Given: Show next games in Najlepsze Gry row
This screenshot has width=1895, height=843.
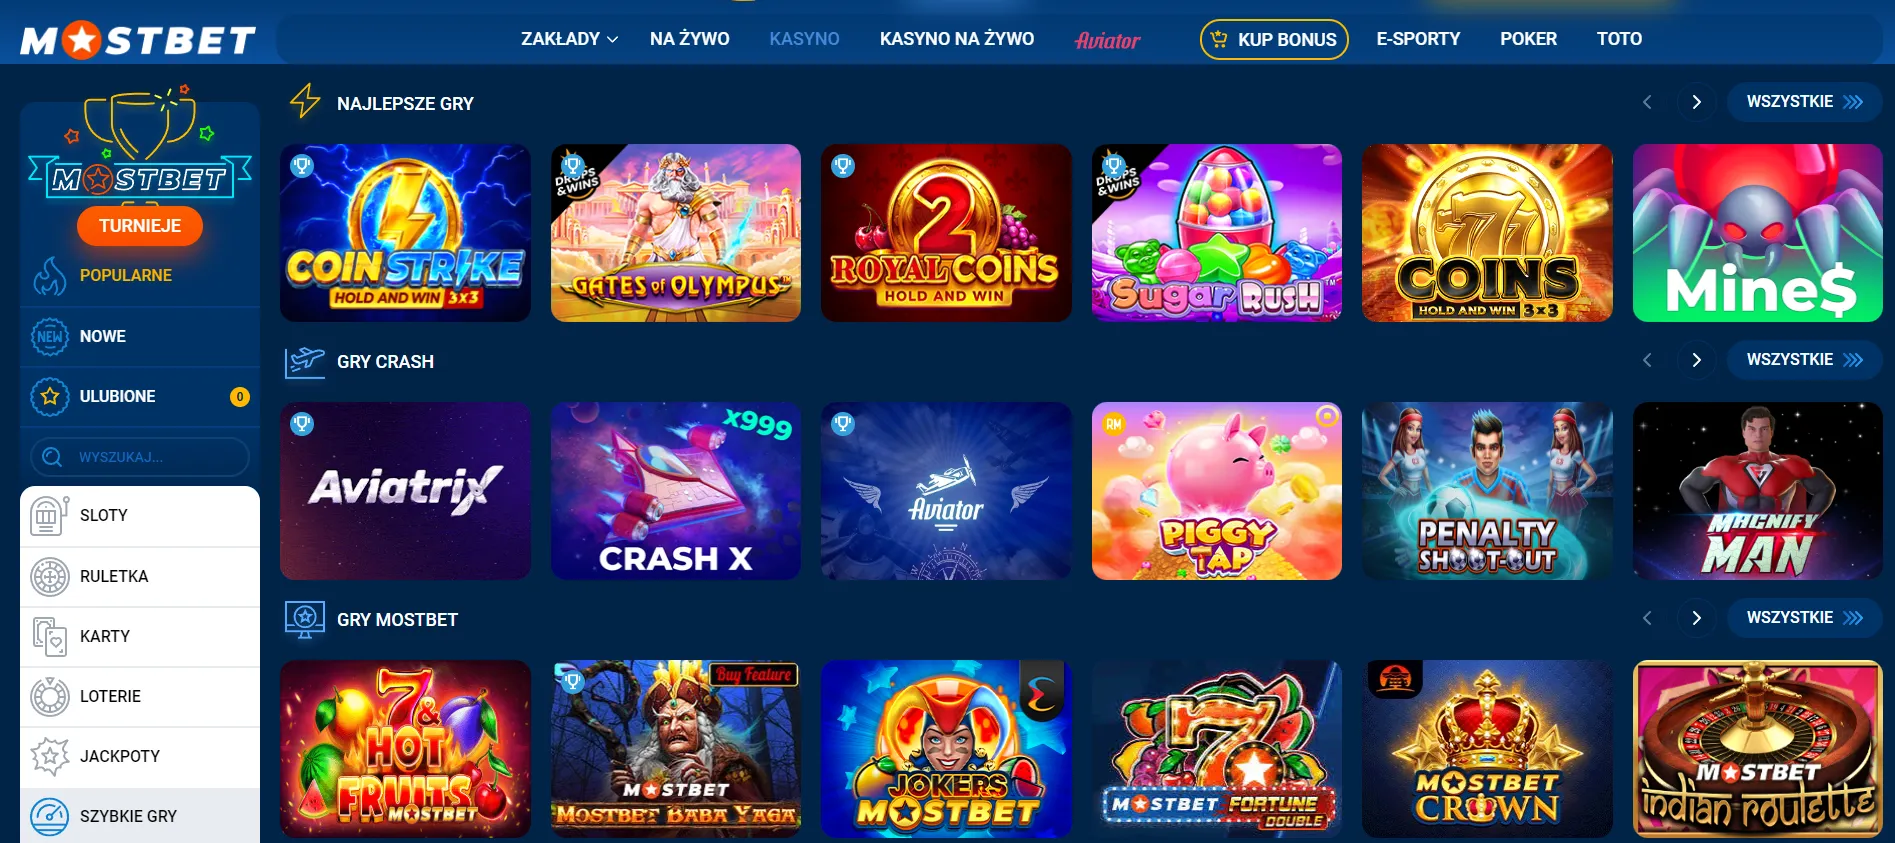Looking at the screenshot, I should click(x=1696, y=102).
